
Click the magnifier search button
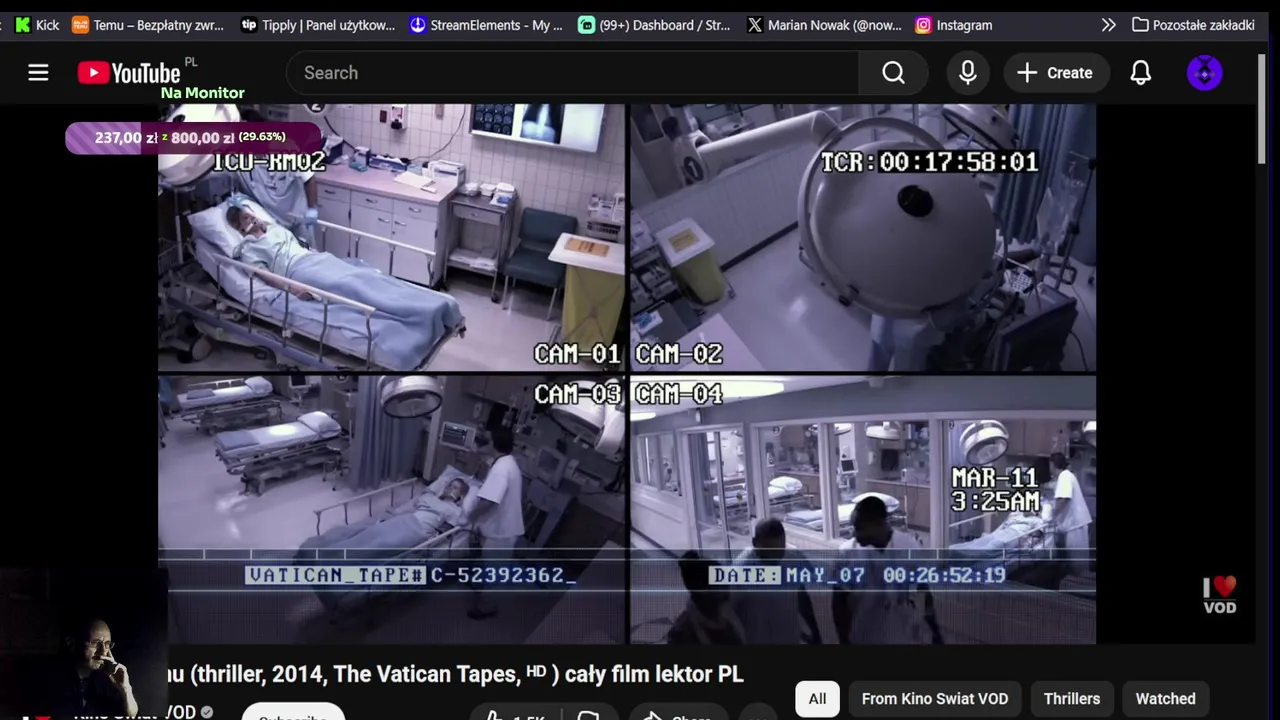[893, 73]
